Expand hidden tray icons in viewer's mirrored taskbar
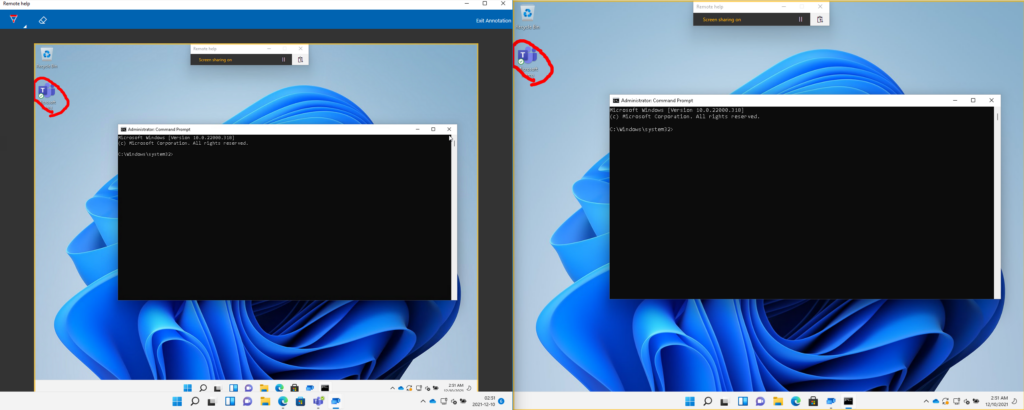 (392, 388)
